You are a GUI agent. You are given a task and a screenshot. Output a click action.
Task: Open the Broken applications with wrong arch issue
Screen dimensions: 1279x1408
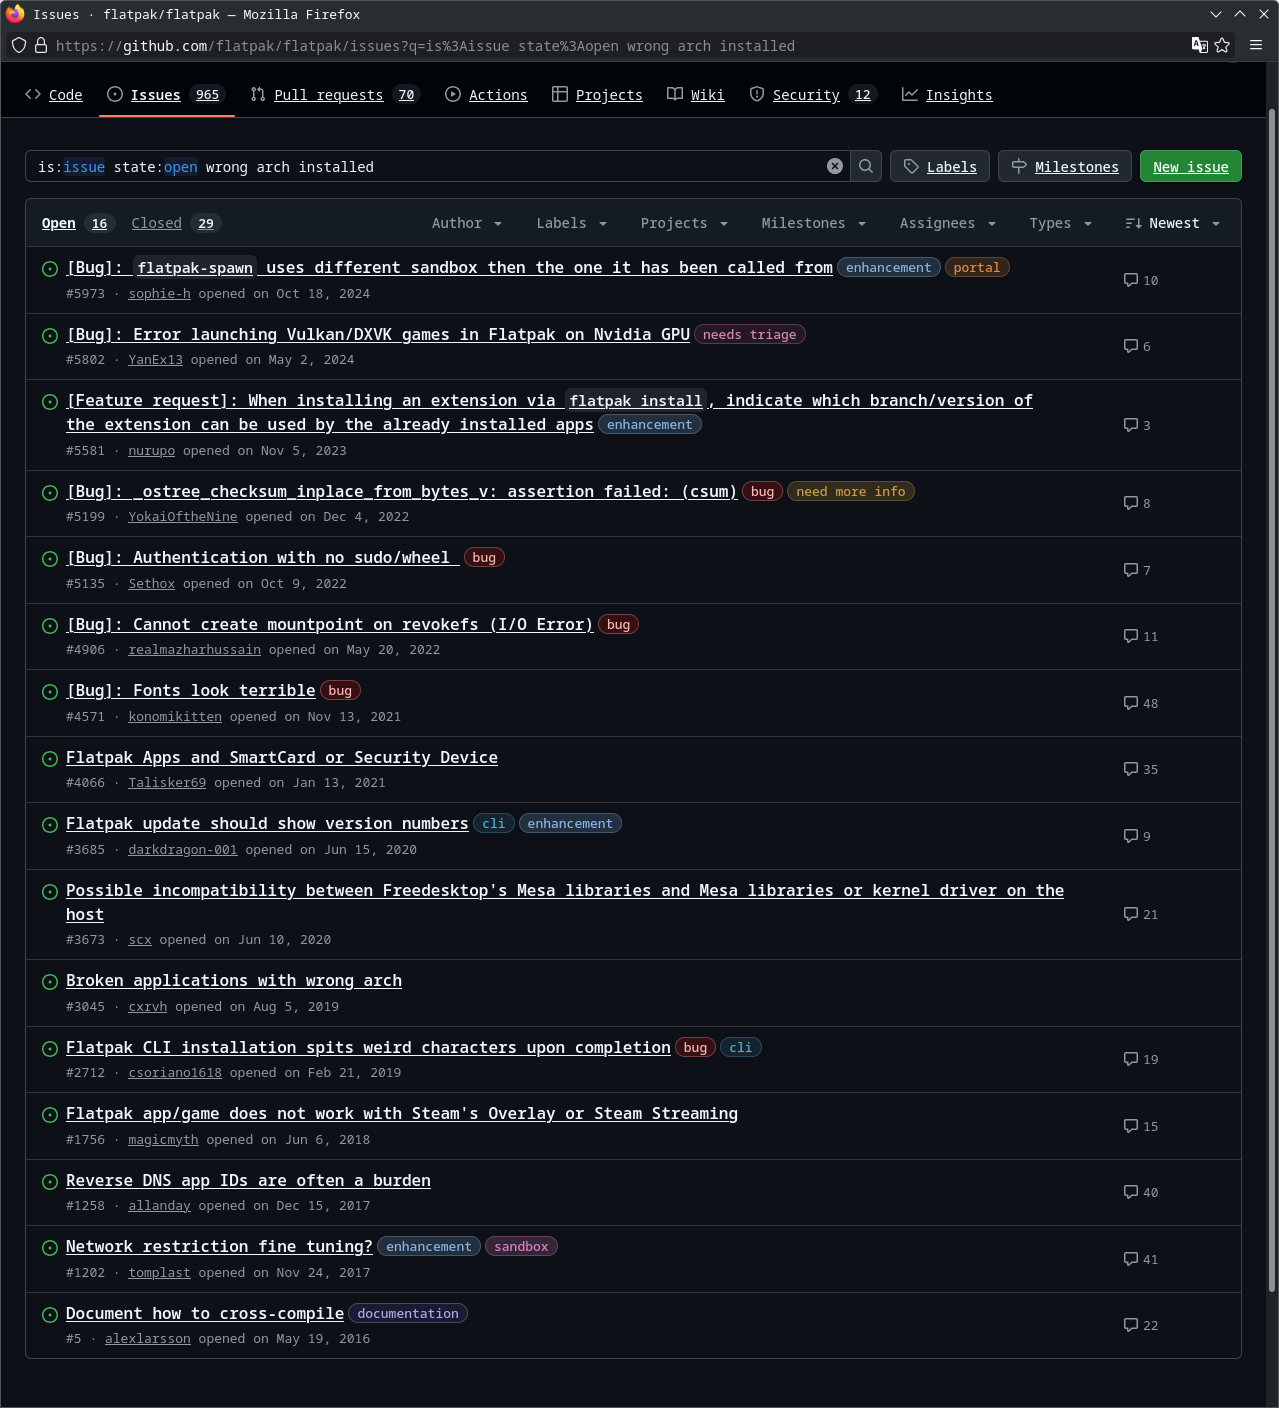click(234, 981)
